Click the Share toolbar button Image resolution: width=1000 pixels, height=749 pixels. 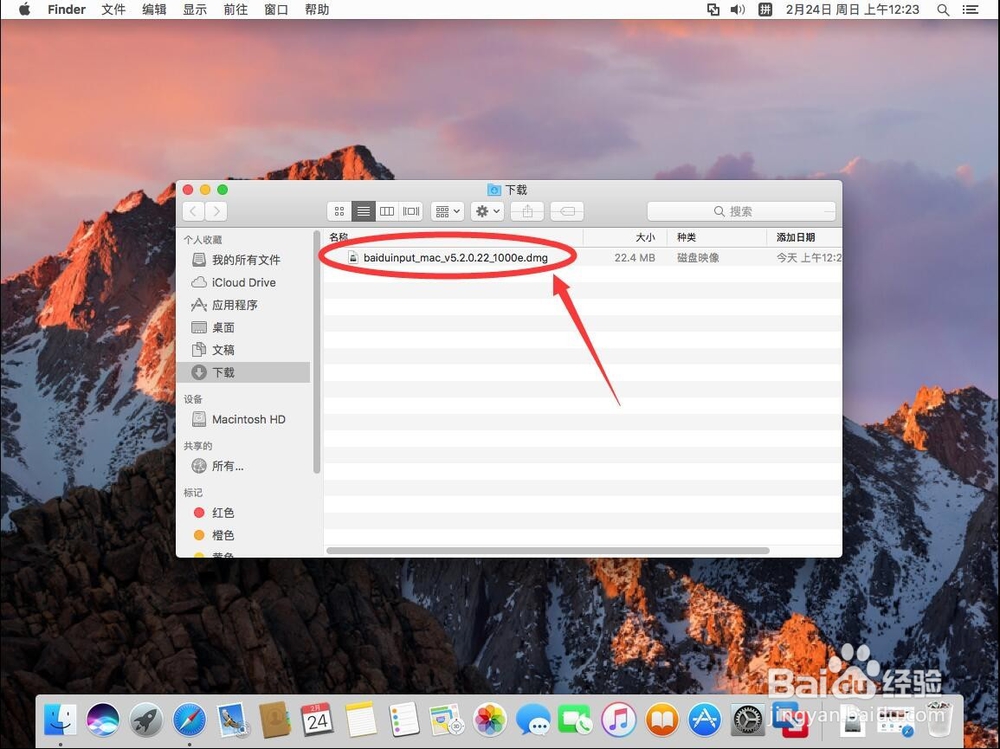click(527, 211)
